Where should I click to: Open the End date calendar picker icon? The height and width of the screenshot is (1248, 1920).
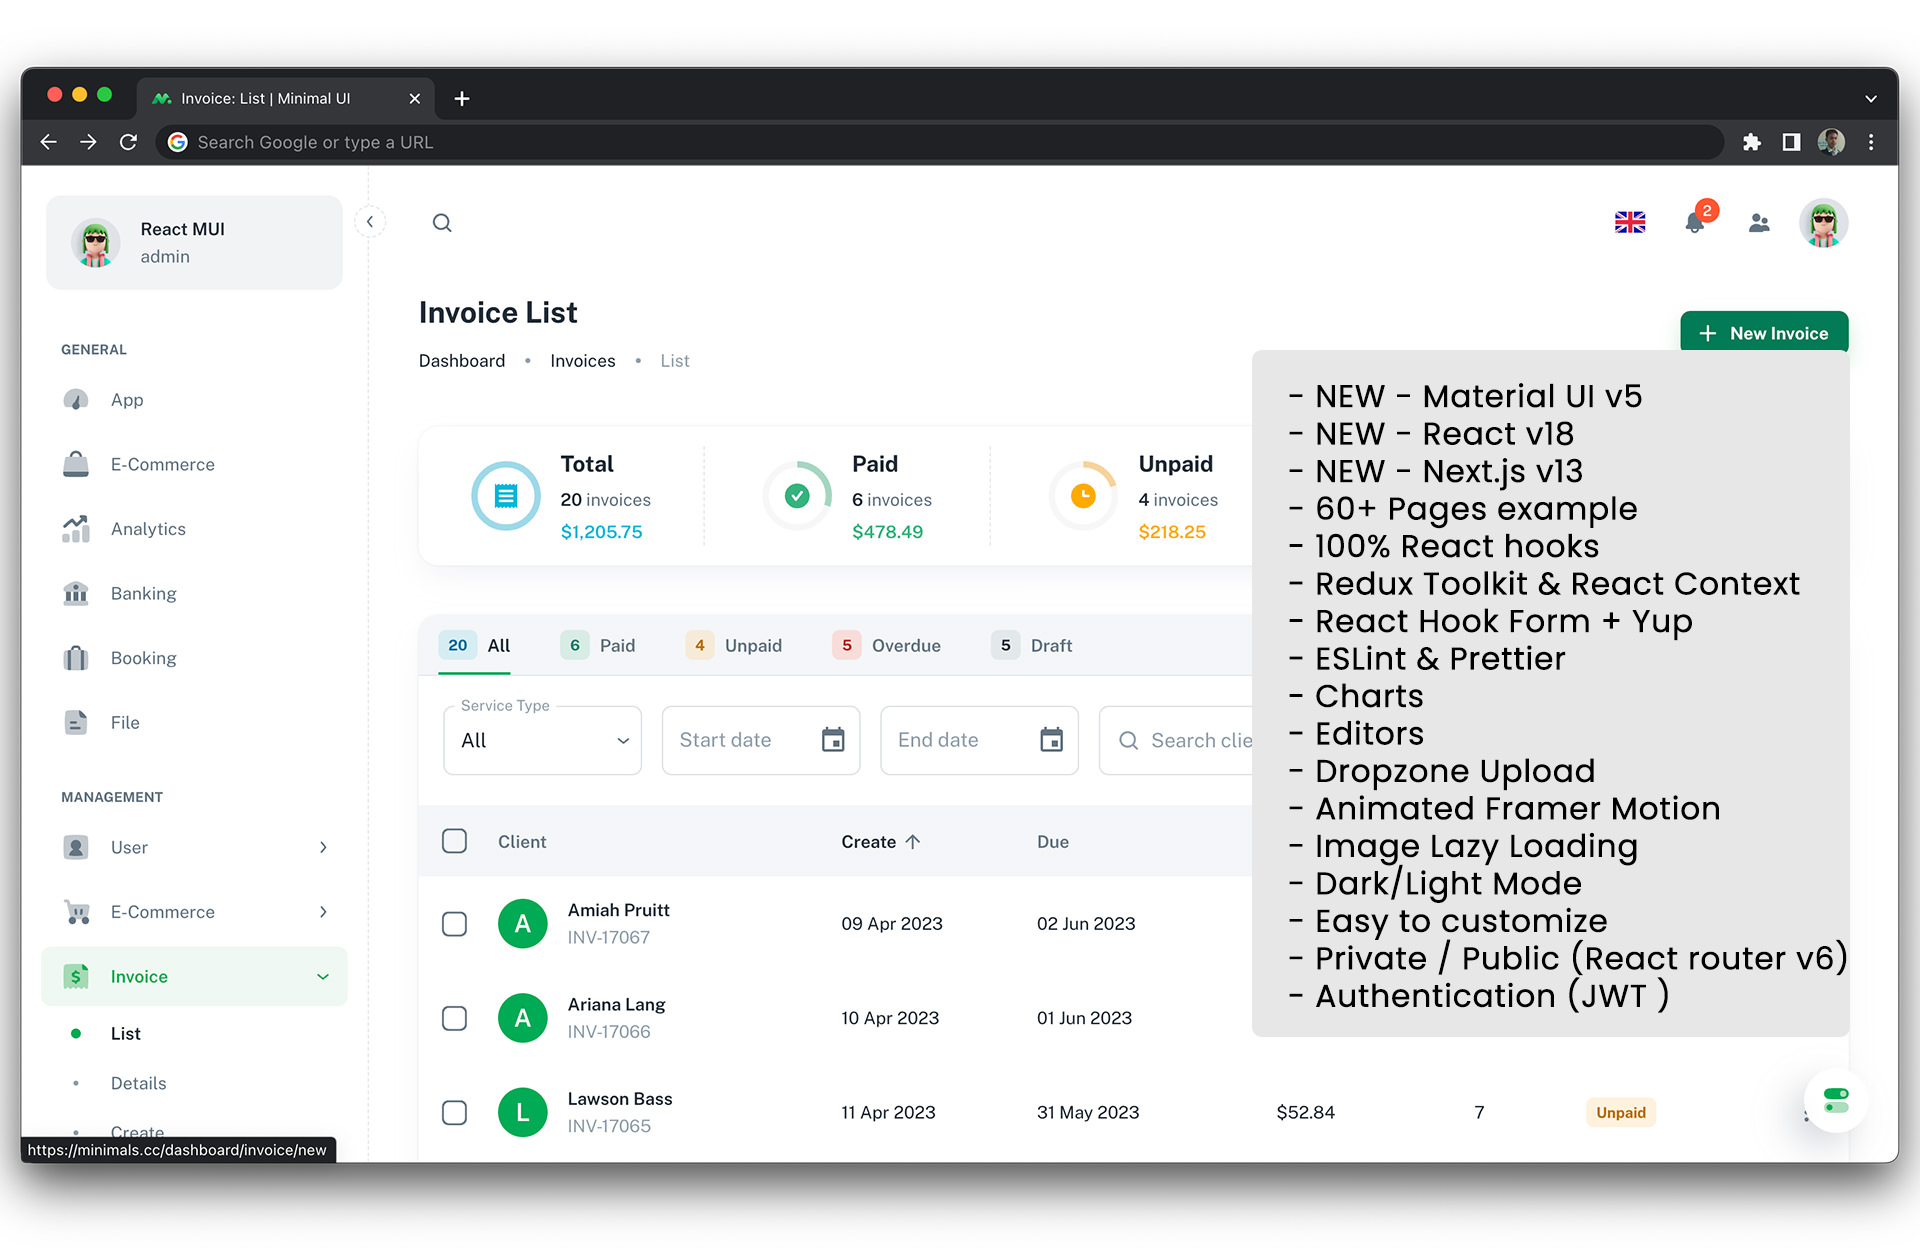pyautogui.click(x=1051, y=740)
